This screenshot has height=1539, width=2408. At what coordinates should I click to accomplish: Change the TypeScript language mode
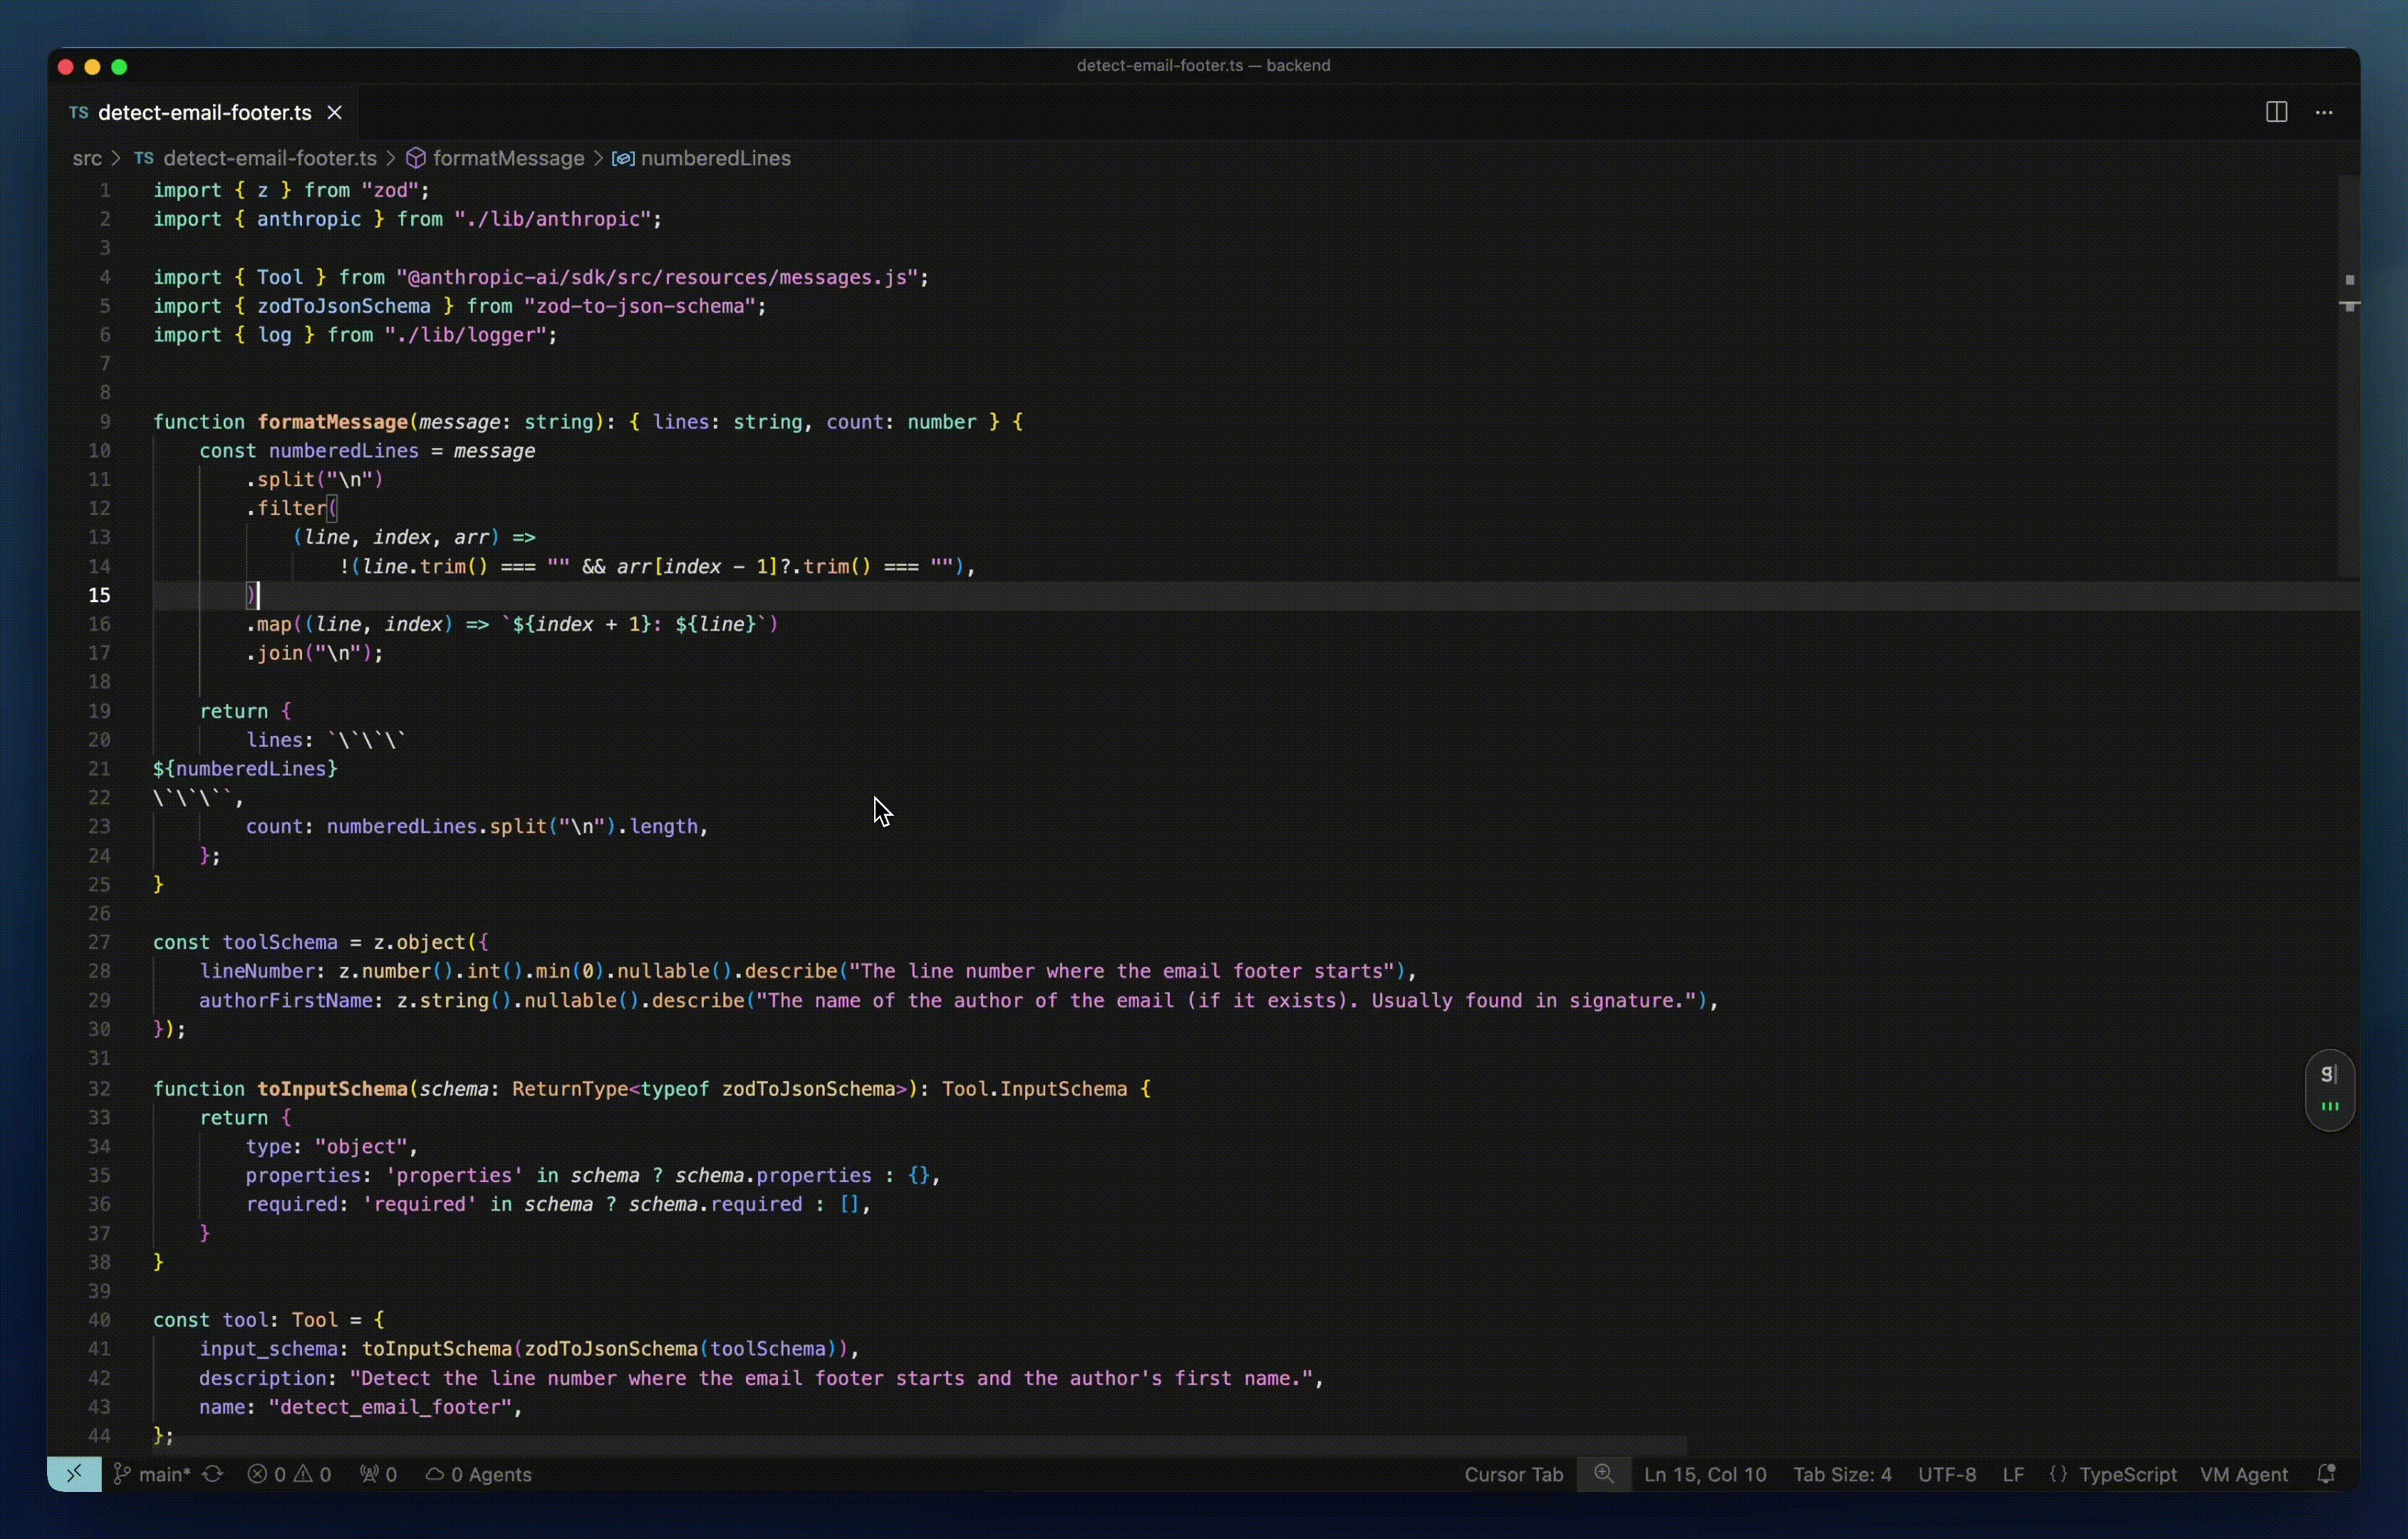pos(2127,1473)
